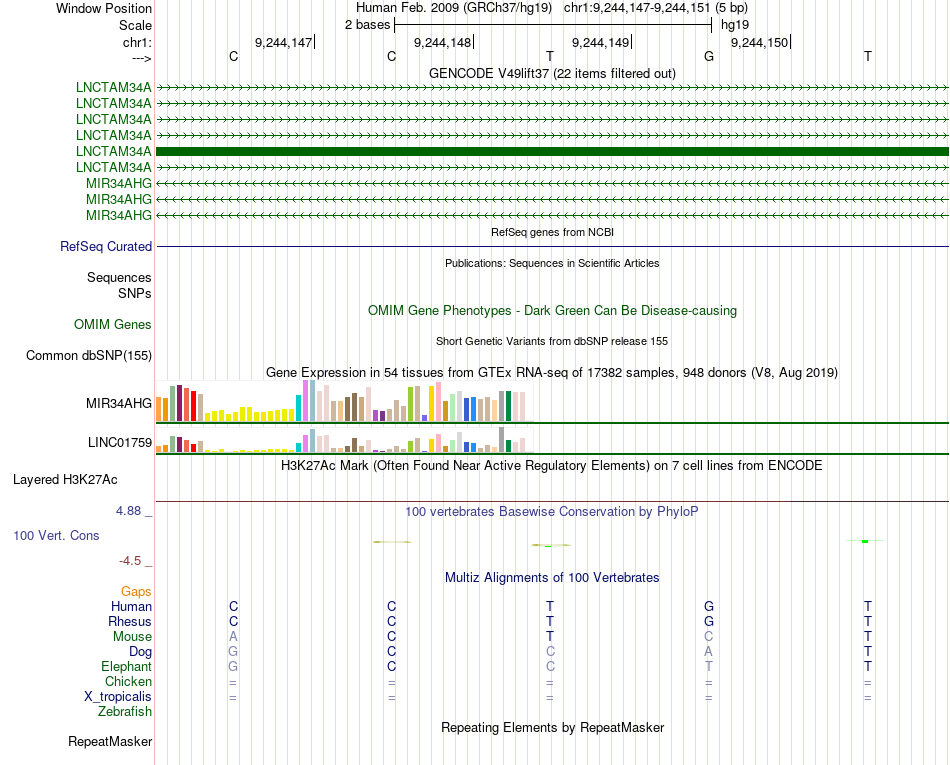Click the Sequences track label
The image size is (950, 765).
[x=119, y=277]
